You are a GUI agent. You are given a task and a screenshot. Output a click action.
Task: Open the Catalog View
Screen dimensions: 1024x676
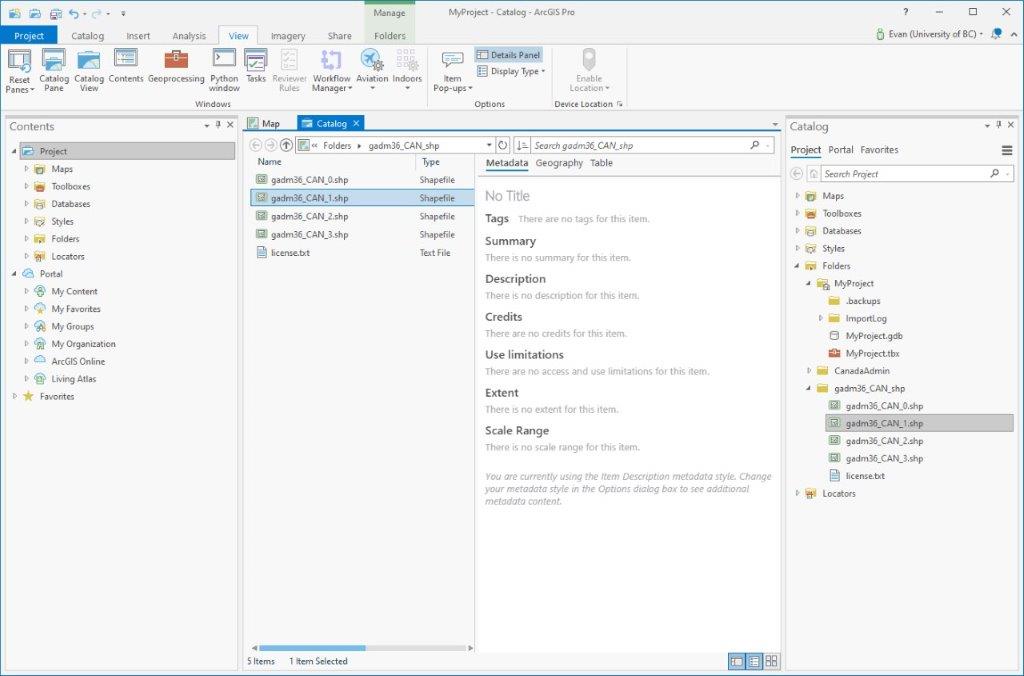coord(89,71)
